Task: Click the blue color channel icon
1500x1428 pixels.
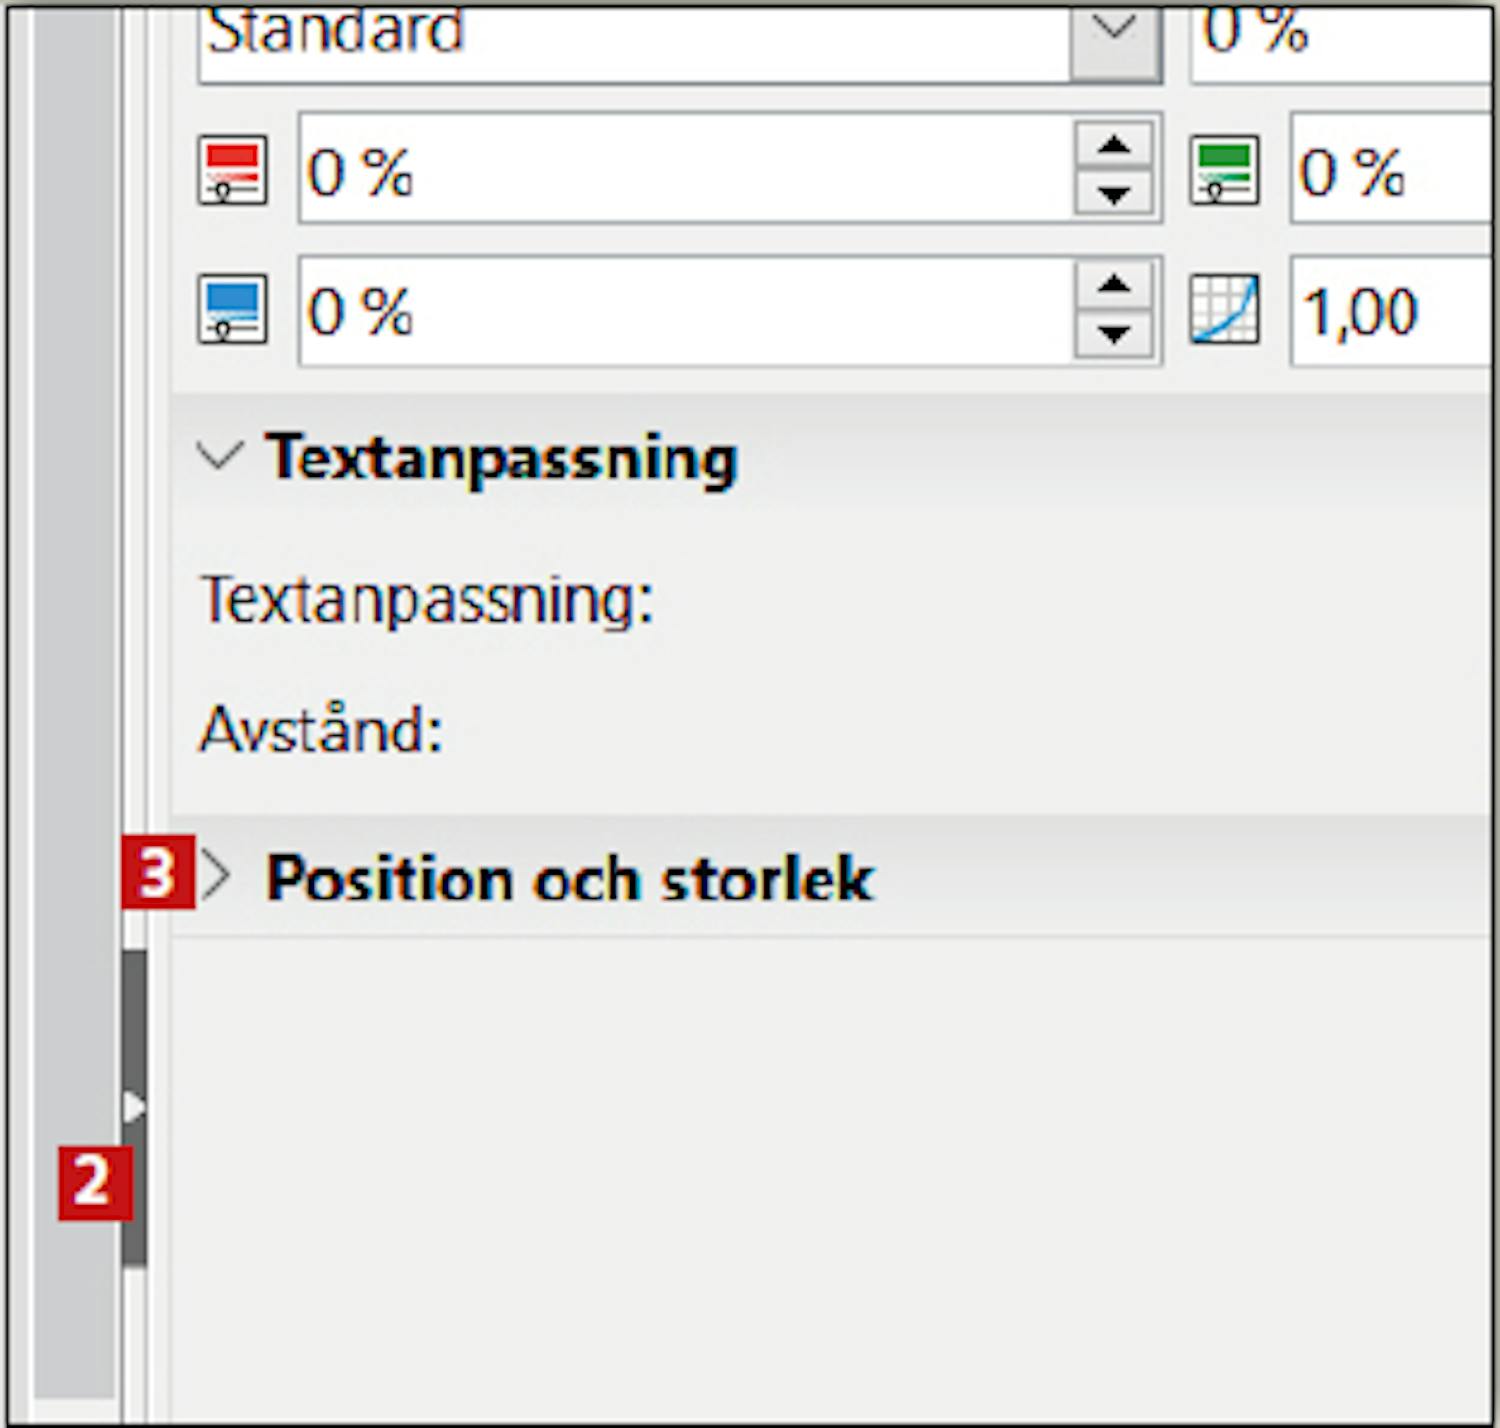Action: pos(232,310)
